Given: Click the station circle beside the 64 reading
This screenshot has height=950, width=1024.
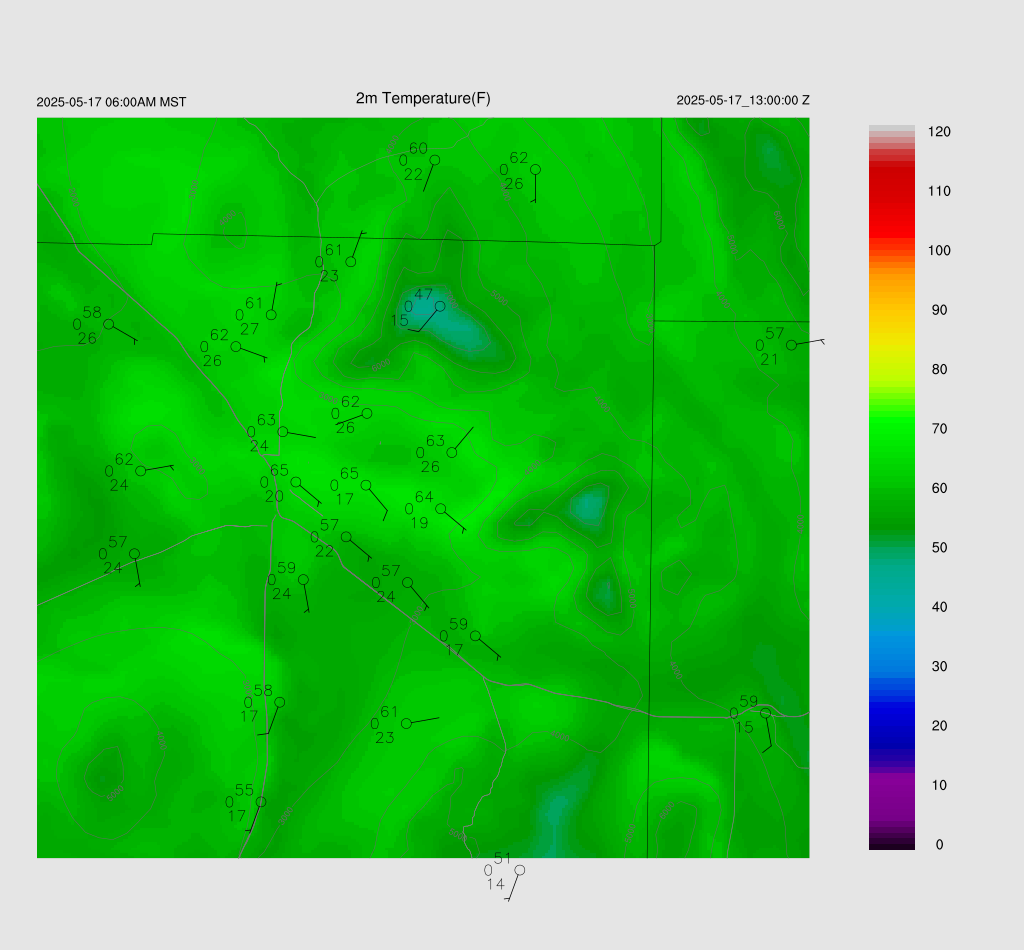Looking at the screenshot, I should click(x=441, y=509).
